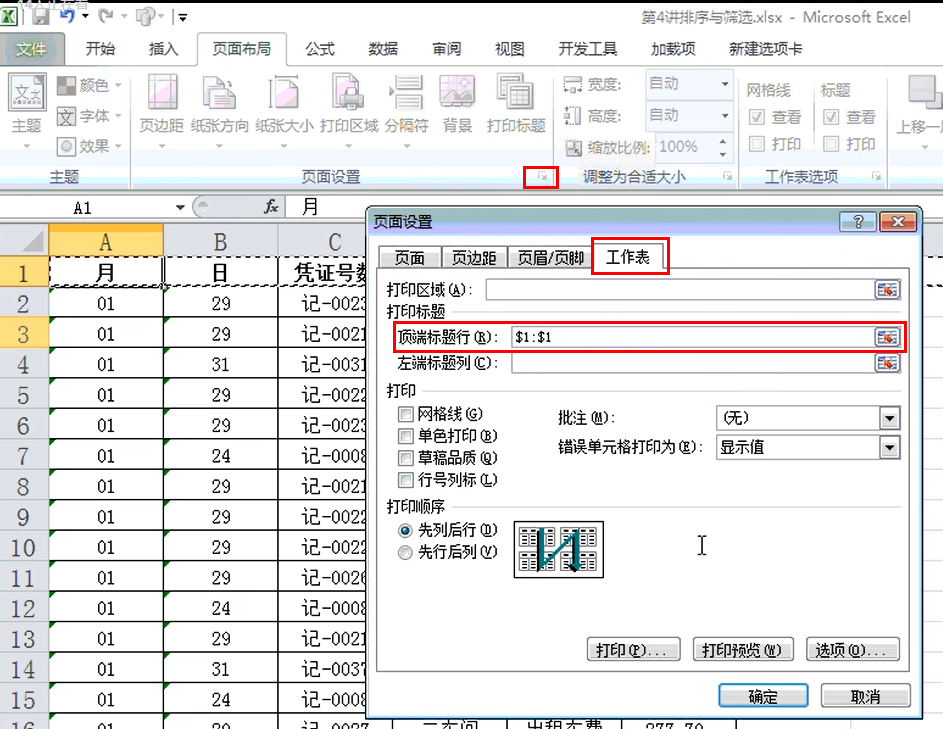Image resolution: width=943 pixels, height=729 pixels.
Task: Tick the 单色打印 checkbox
Action: [406, 436]
